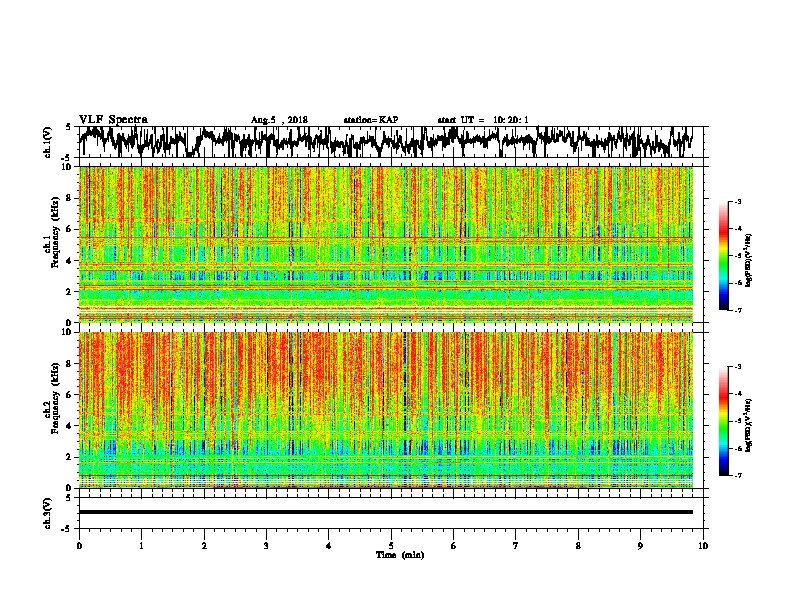Click the "start UT = 10:20: 1" text

tap(483, 120)
